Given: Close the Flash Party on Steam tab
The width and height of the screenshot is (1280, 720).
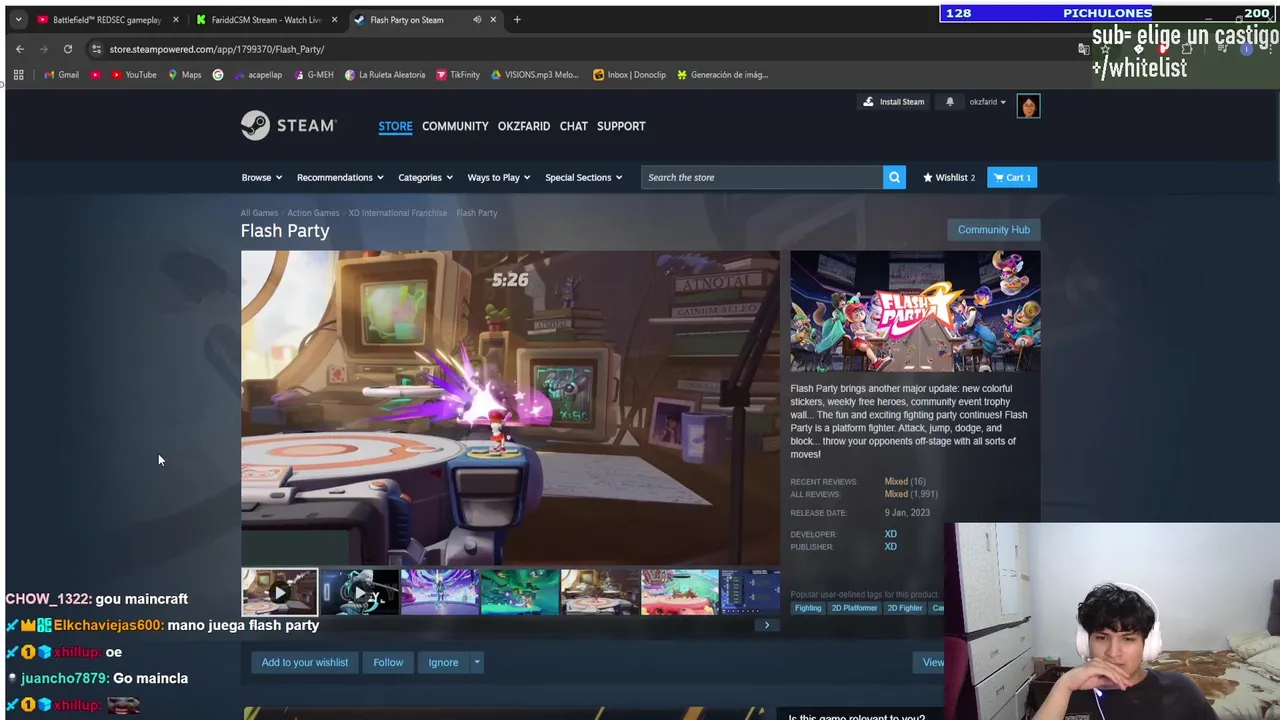Looking at the screenshot, I should [x=493, y=19].
